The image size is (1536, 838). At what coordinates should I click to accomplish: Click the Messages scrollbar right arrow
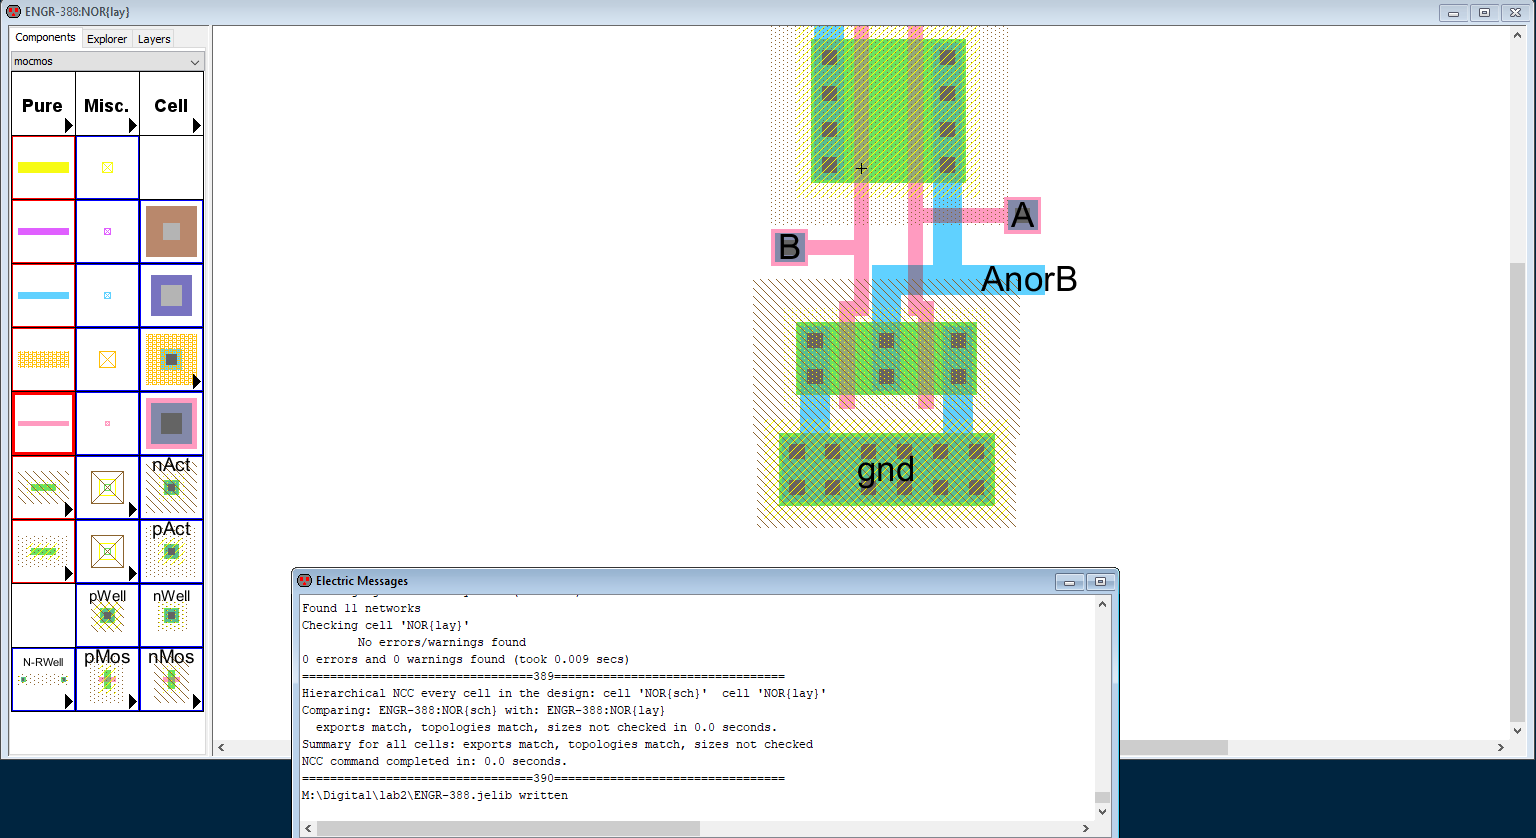pyautogui.click(x=1086, y=829)
